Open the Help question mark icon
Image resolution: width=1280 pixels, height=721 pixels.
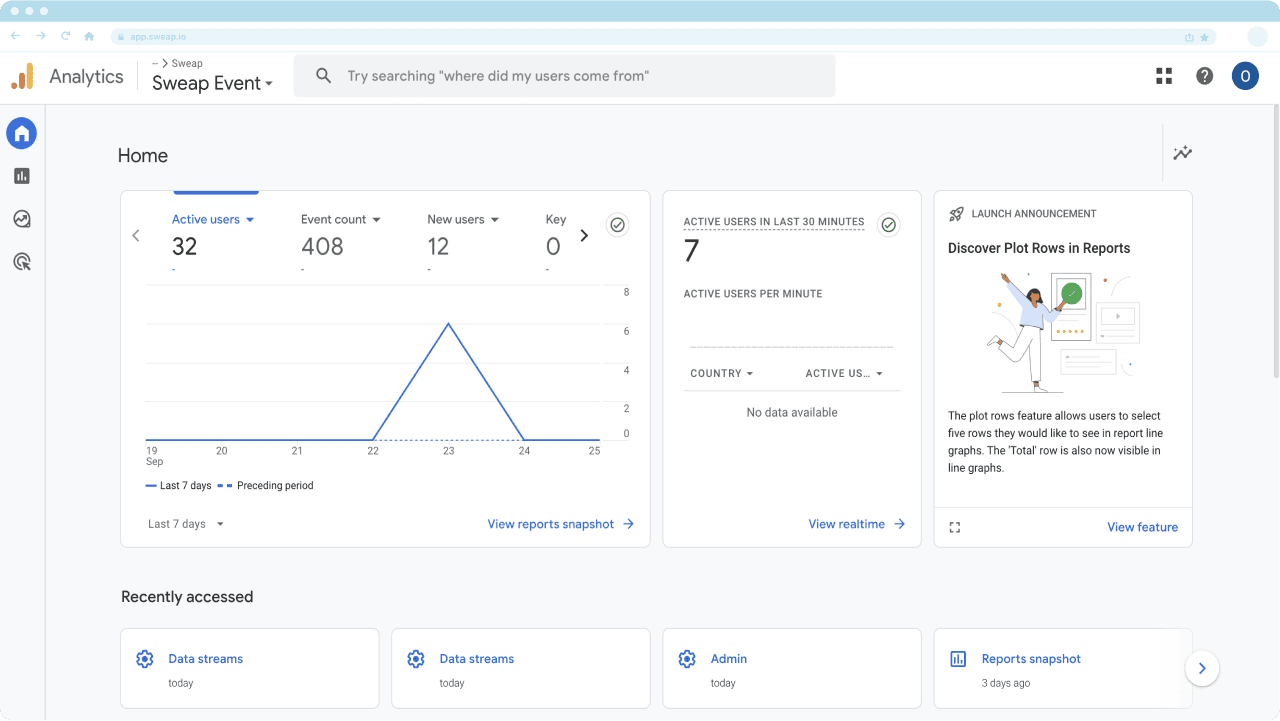click(1204, 76)
